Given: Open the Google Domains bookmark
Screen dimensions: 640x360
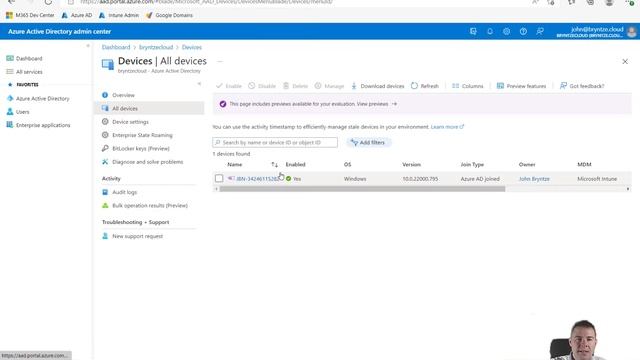Looking at the screenshot, I should (169, 16).
